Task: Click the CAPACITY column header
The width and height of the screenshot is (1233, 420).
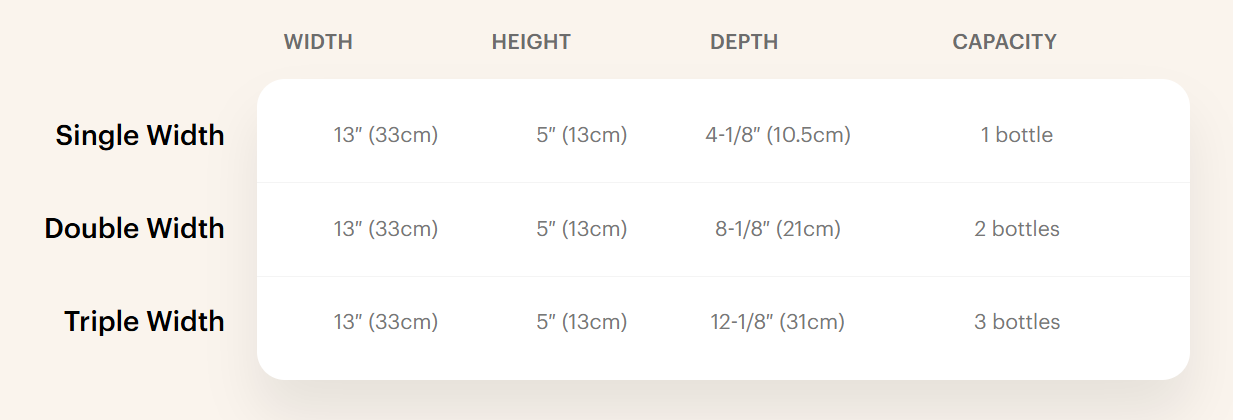Action: pyautogui.click(x=1004, y=42)
